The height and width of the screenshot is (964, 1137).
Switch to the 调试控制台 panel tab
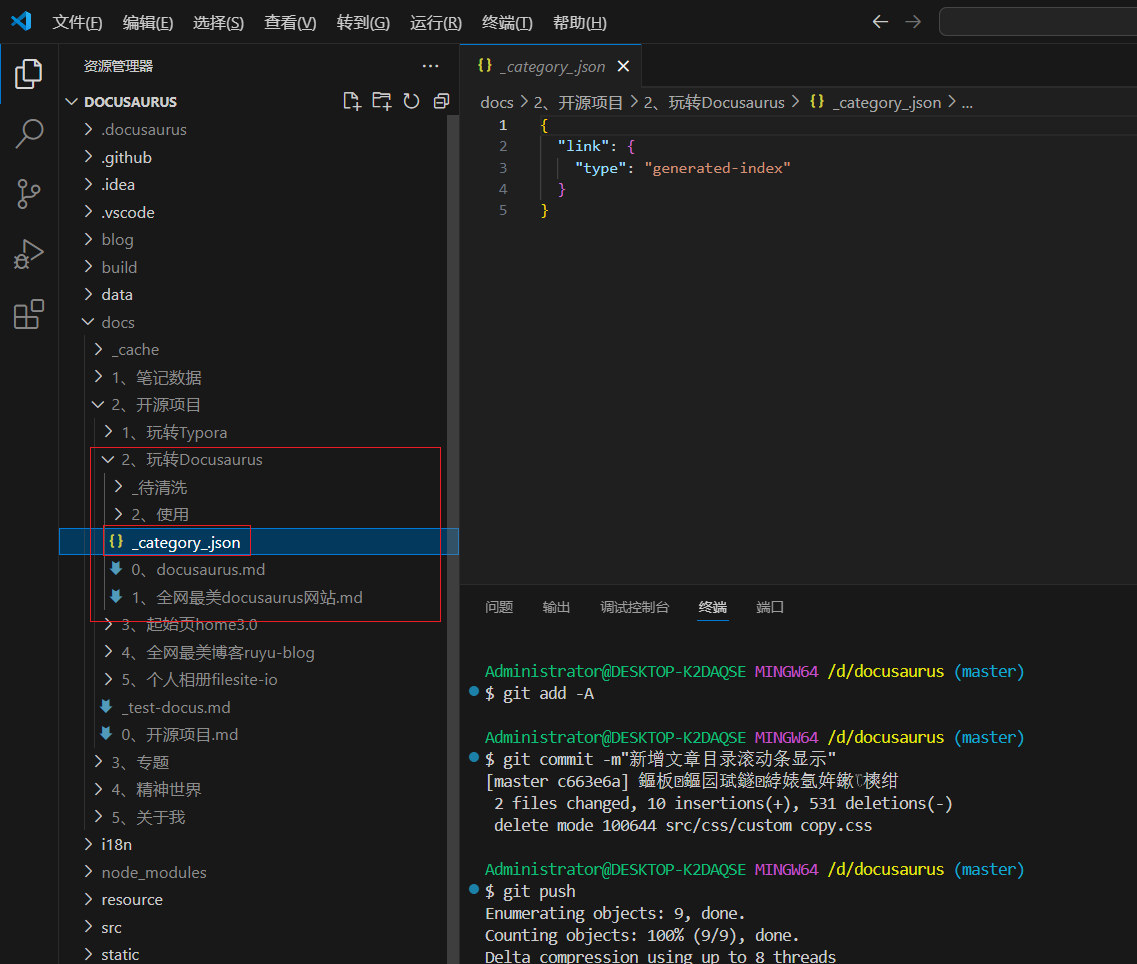click(634, 607)
